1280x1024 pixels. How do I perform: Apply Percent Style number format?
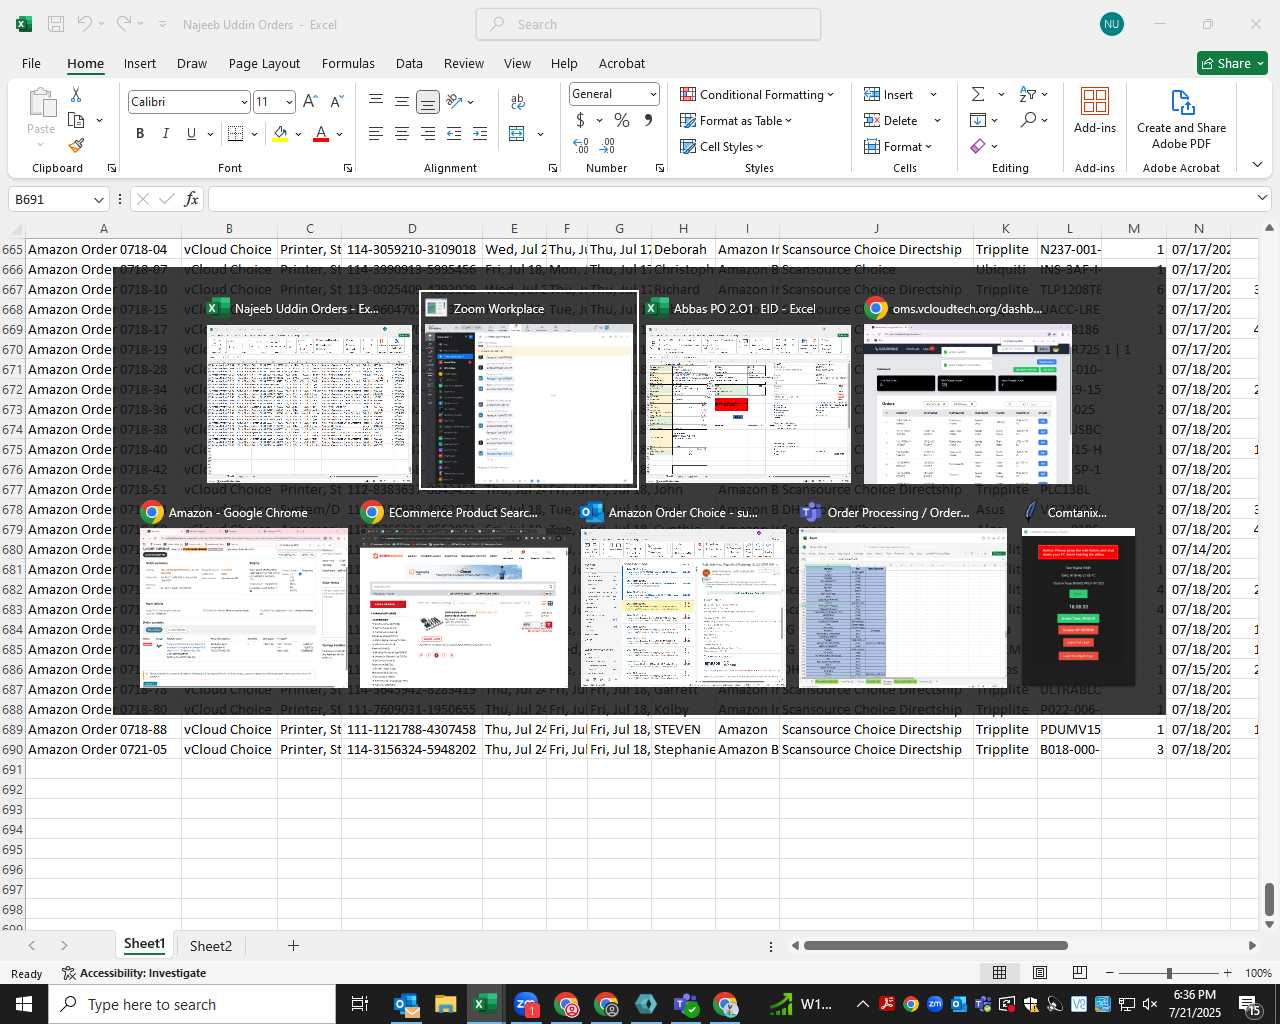tap(622, 120)
